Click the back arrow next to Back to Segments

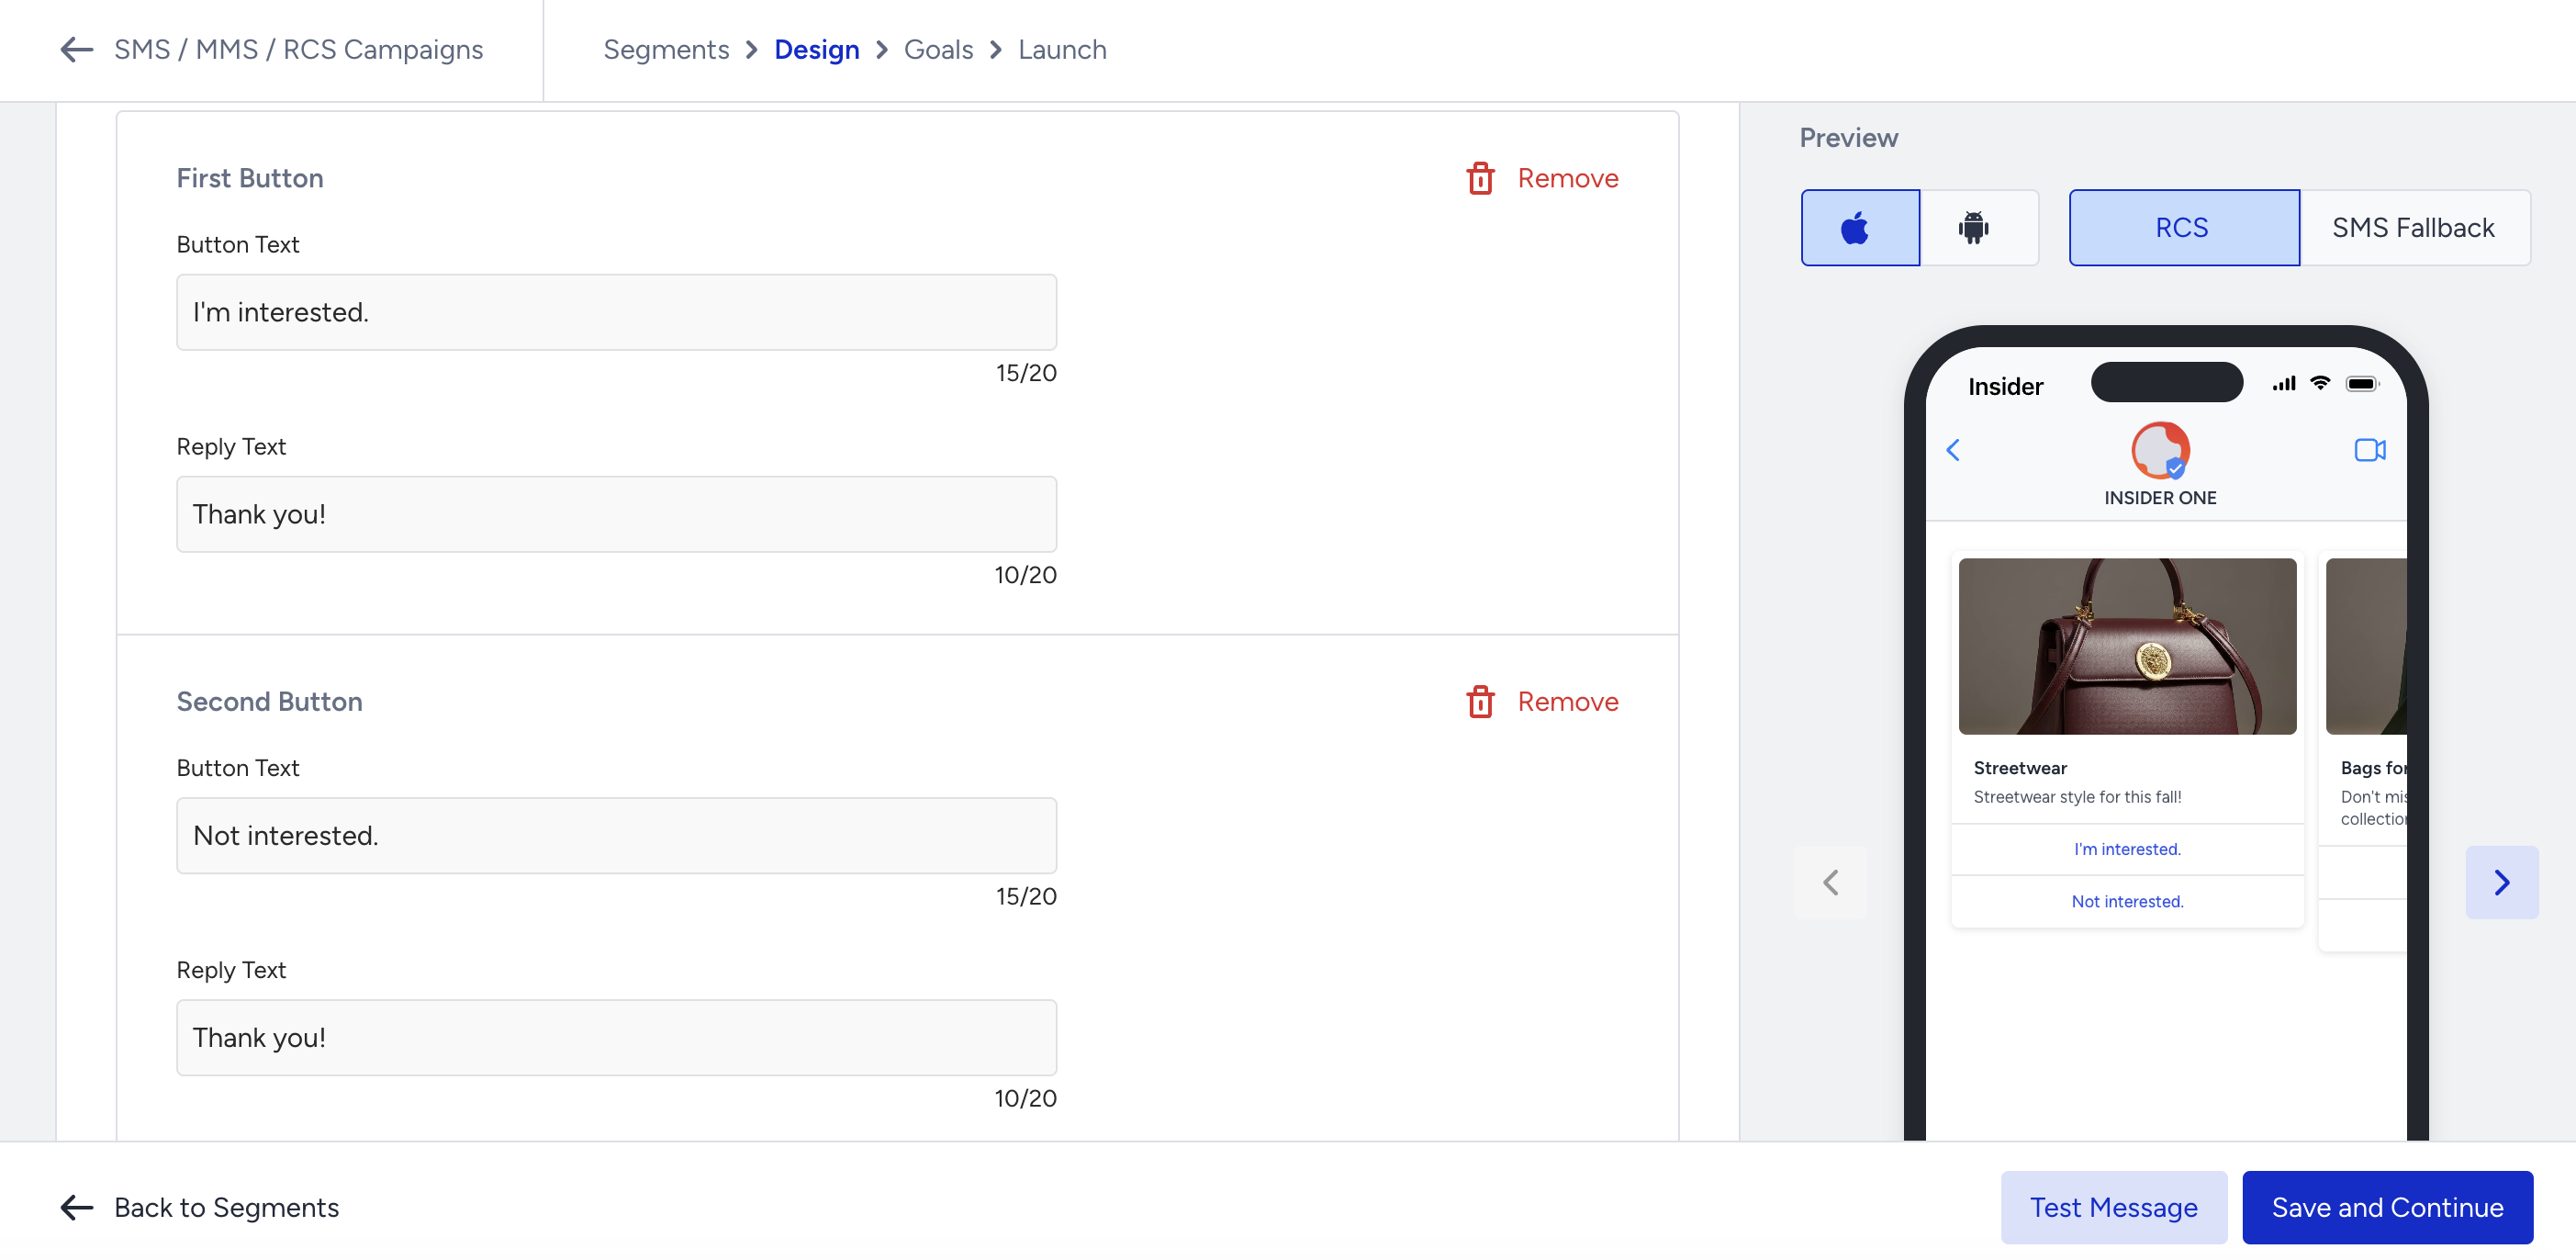coord(77,1207)
